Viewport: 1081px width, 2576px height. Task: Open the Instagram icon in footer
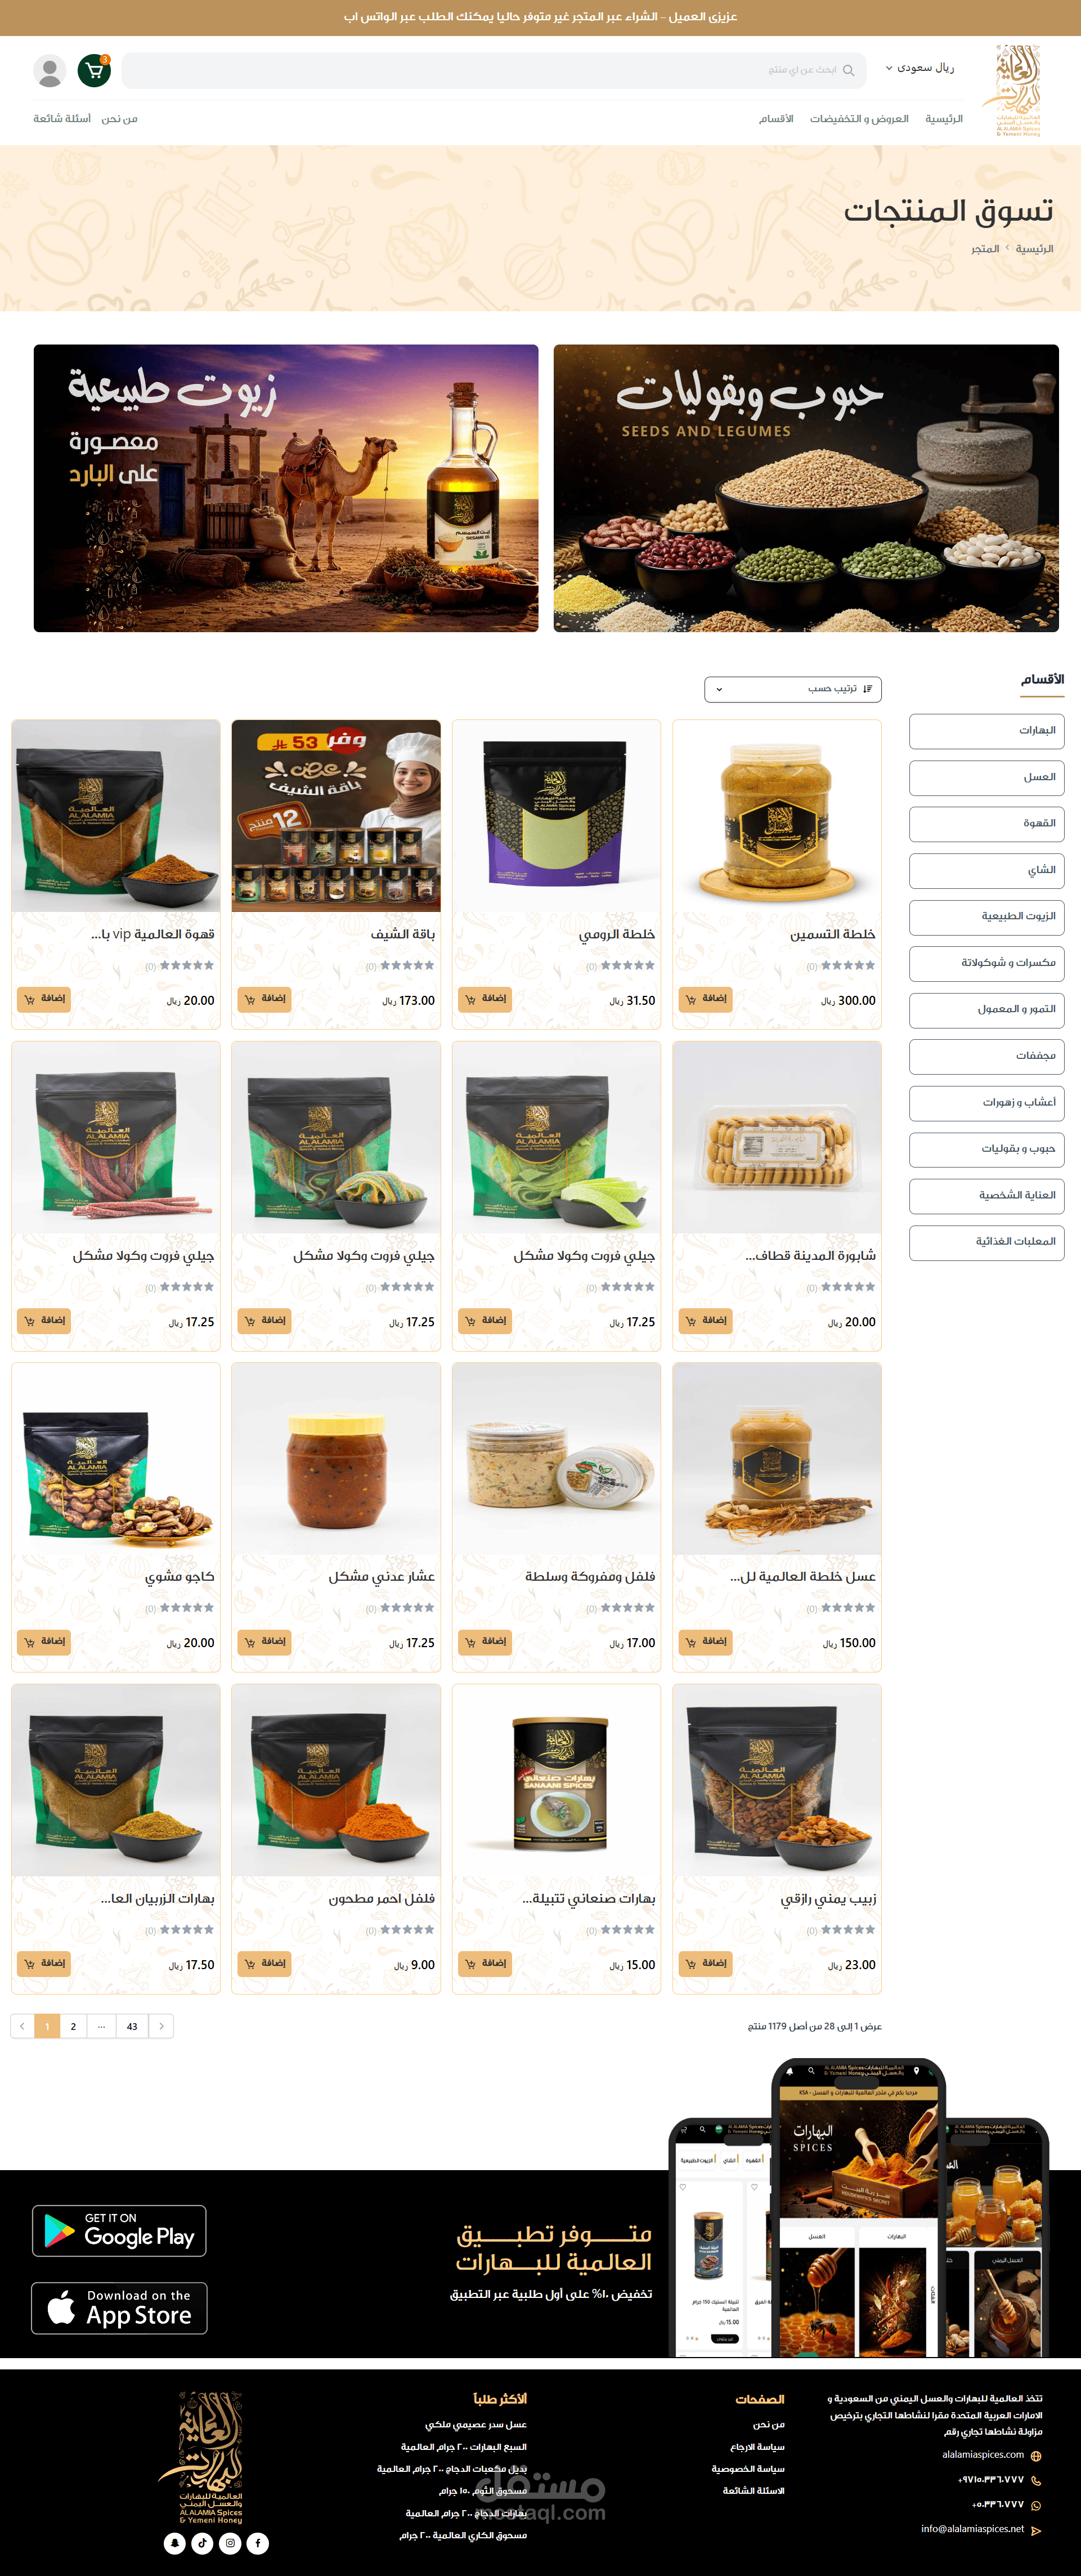[x=230, y=2543]
